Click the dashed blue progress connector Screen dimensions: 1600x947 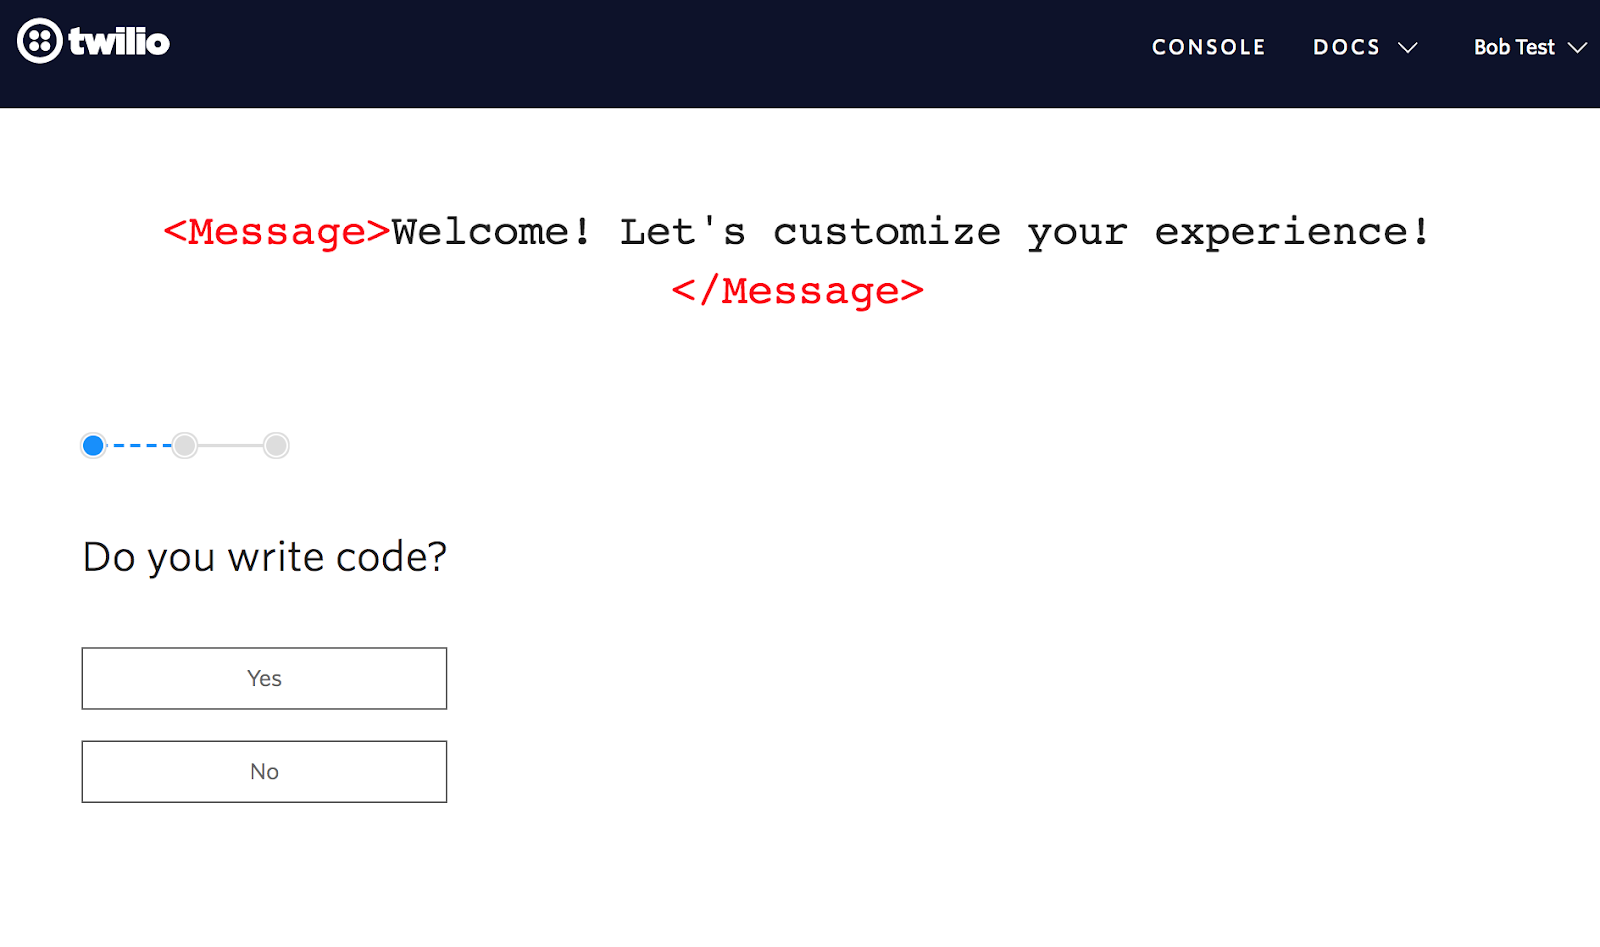coord(140,445)
